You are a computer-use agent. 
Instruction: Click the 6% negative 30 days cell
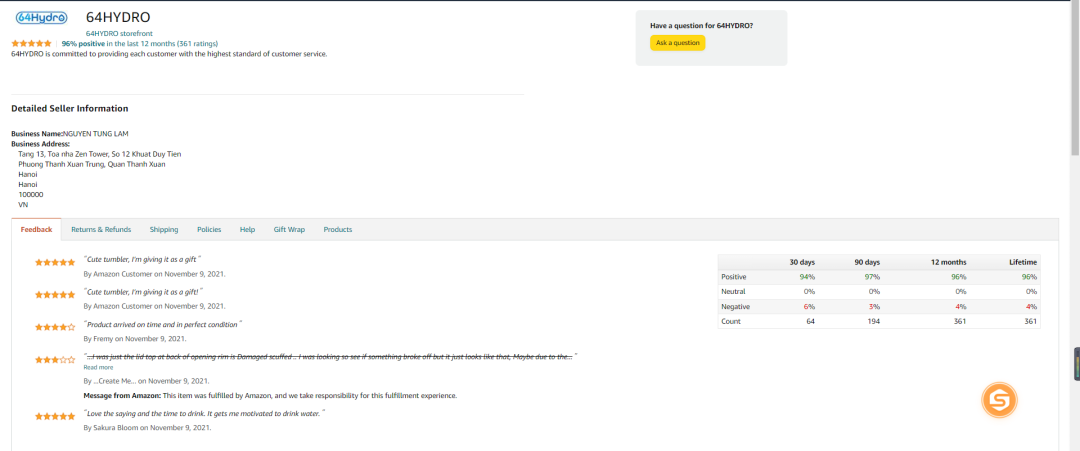(x=809, y=306)
